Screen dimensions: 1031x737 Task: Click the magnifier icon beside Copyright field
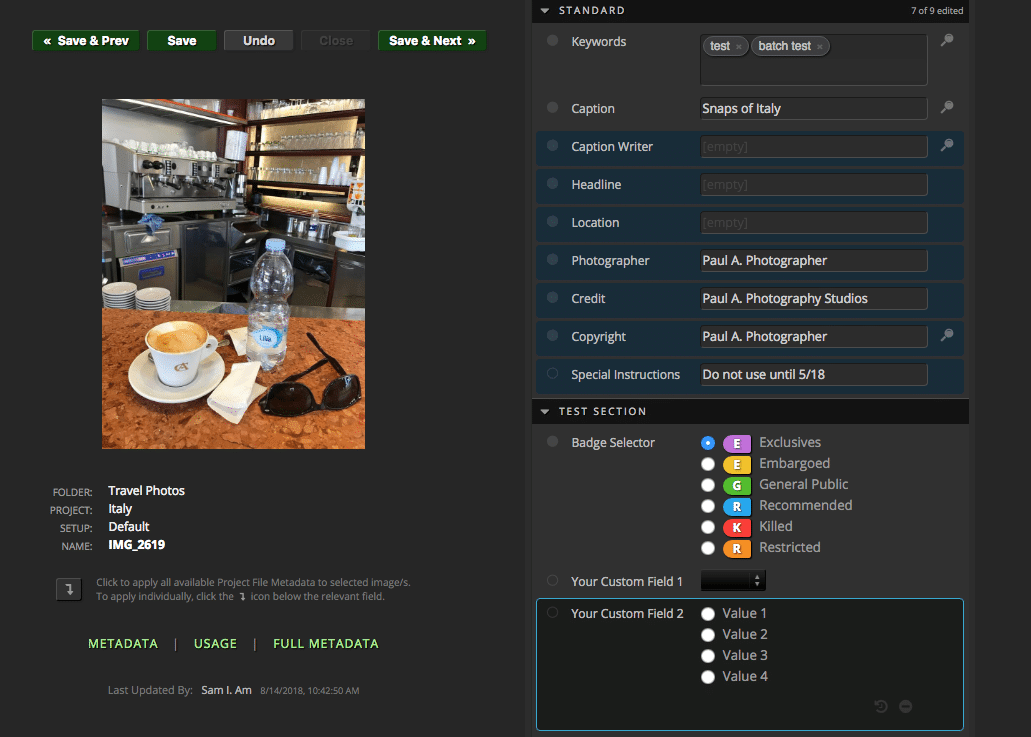click(946, 336)
